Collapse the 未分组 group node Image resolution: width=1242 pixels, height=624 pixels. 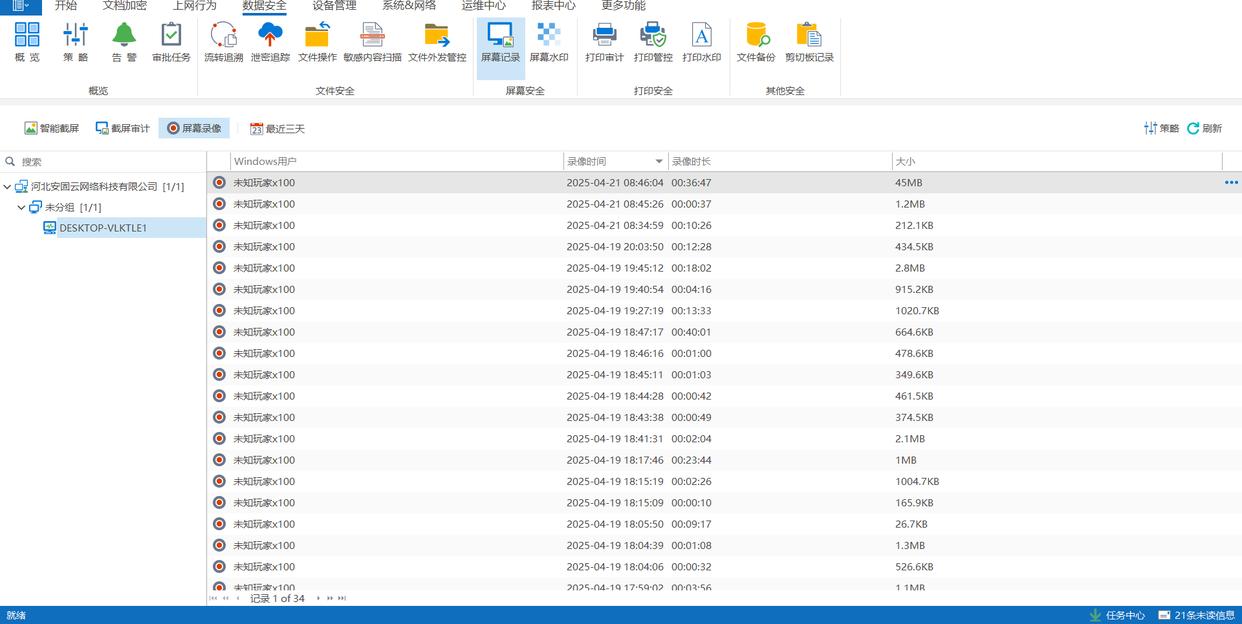(22, 207)
